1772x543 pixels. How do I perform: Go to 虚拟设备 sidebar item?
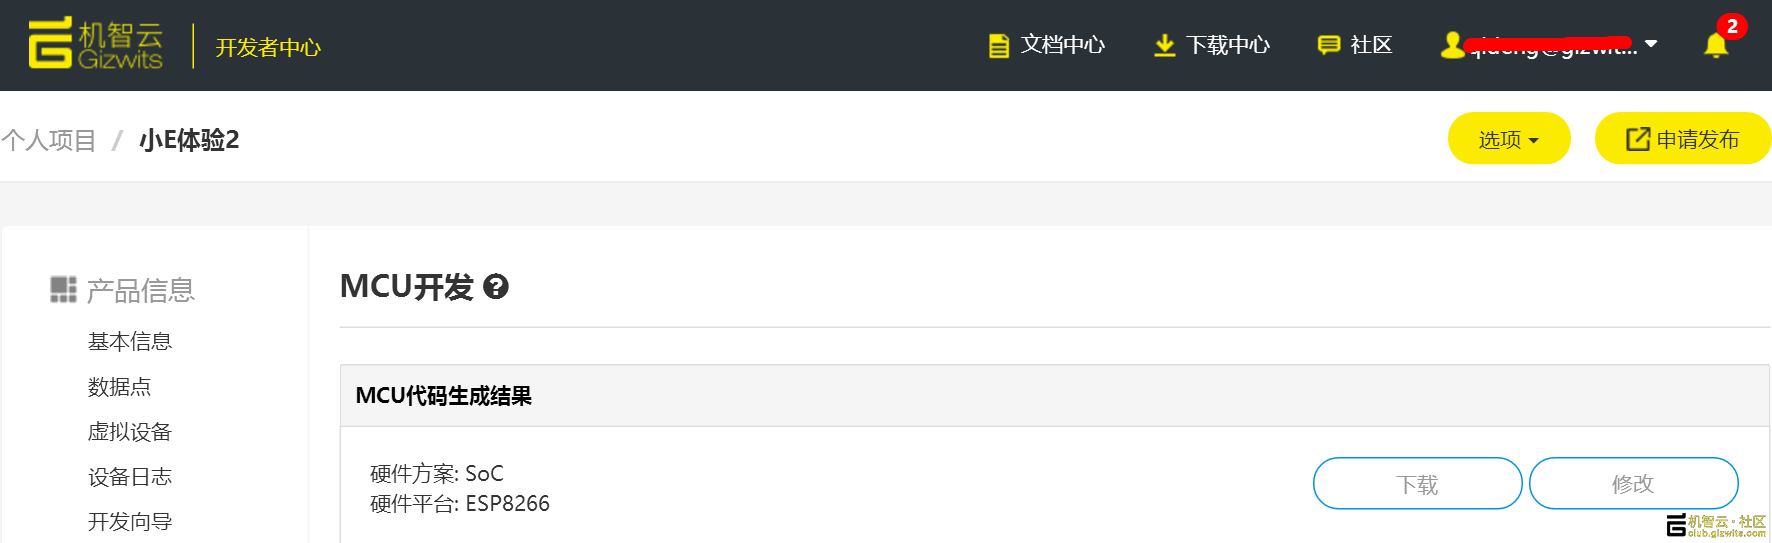point(130,432)
